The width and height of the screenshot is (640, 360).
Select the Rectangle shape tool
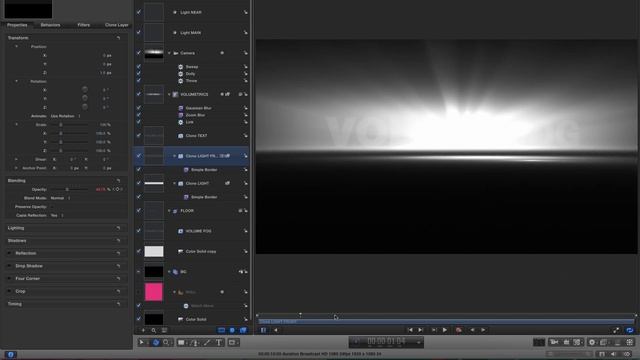(x=181, y=342)
